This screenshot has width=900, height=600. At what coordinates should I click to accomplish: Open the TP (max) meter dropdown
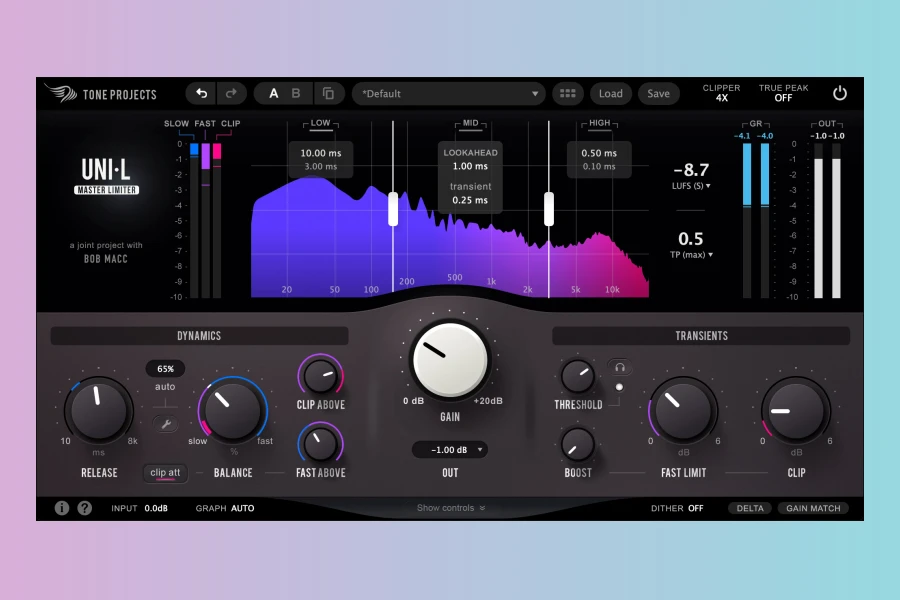pyautogui.click(x=691, y=255)
